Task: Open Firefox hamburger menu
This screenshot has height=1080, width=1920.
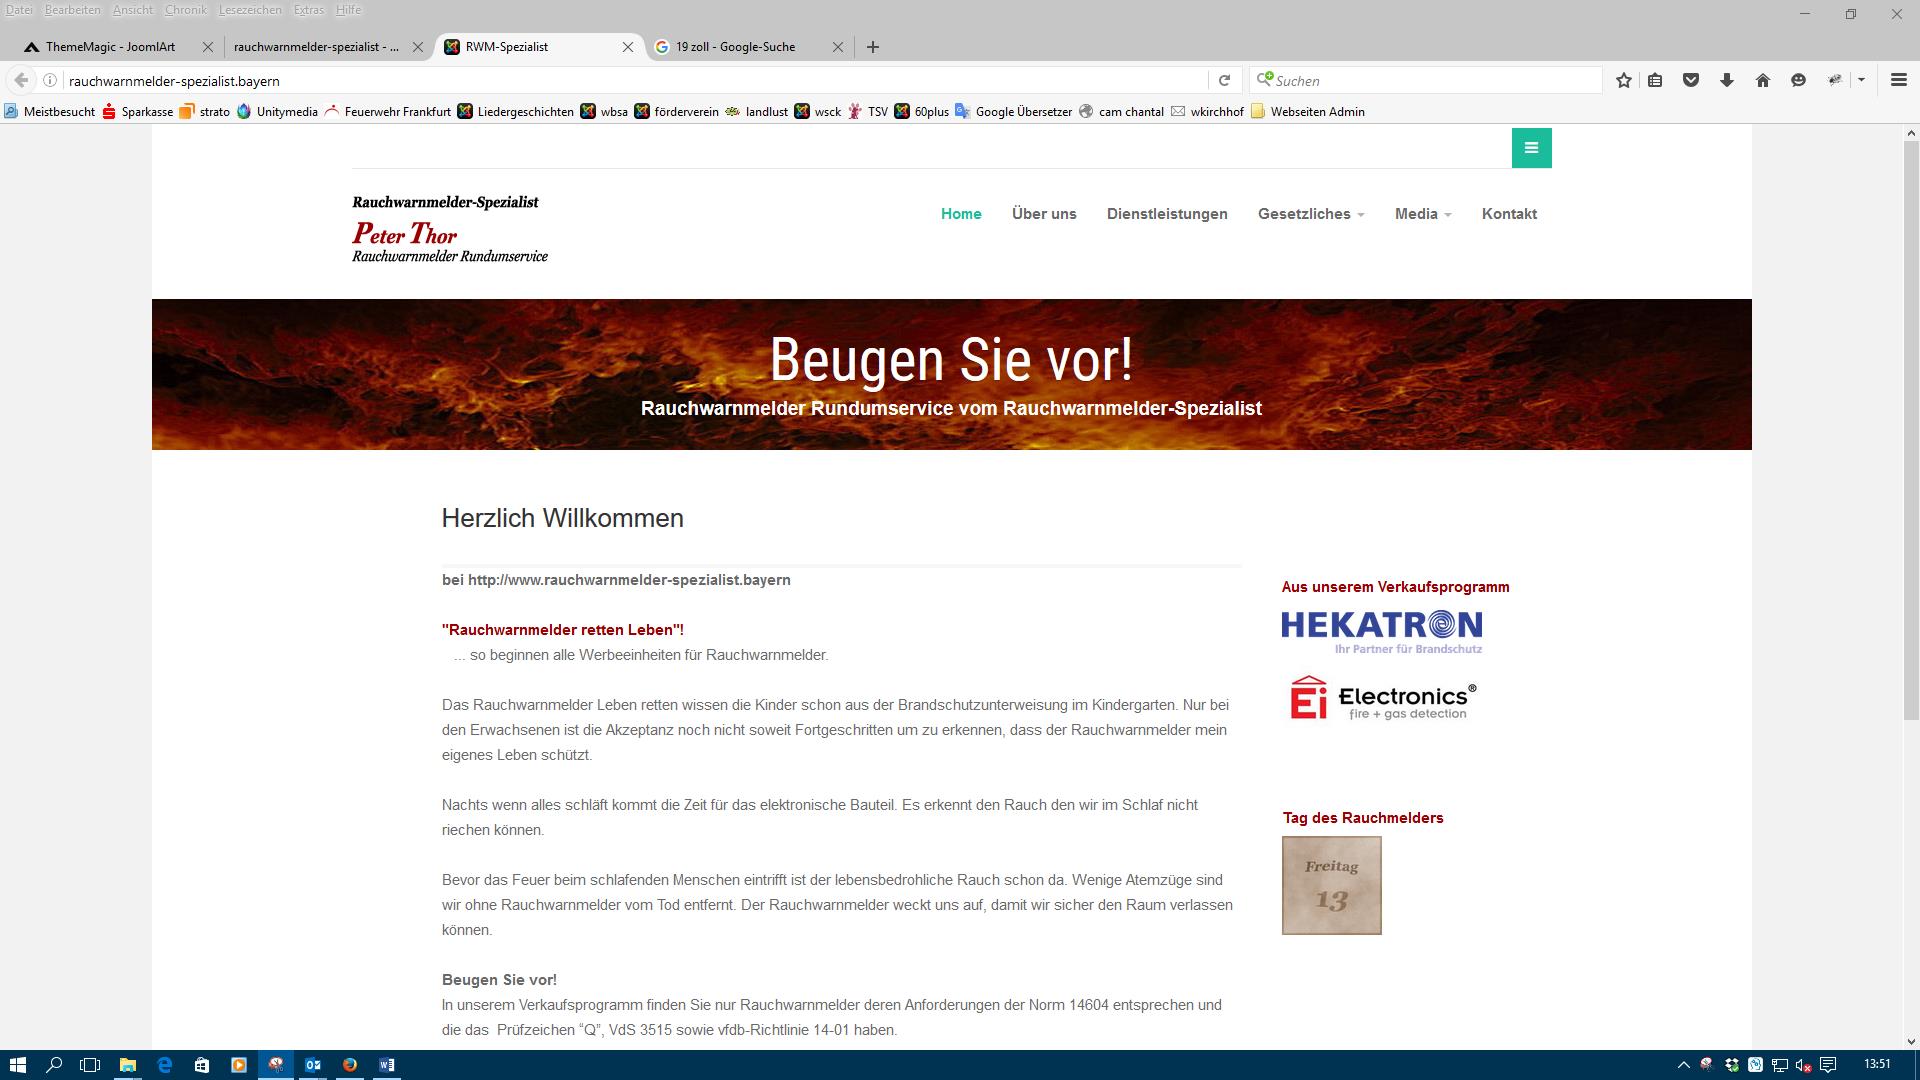Action: tap(1898, 80)
